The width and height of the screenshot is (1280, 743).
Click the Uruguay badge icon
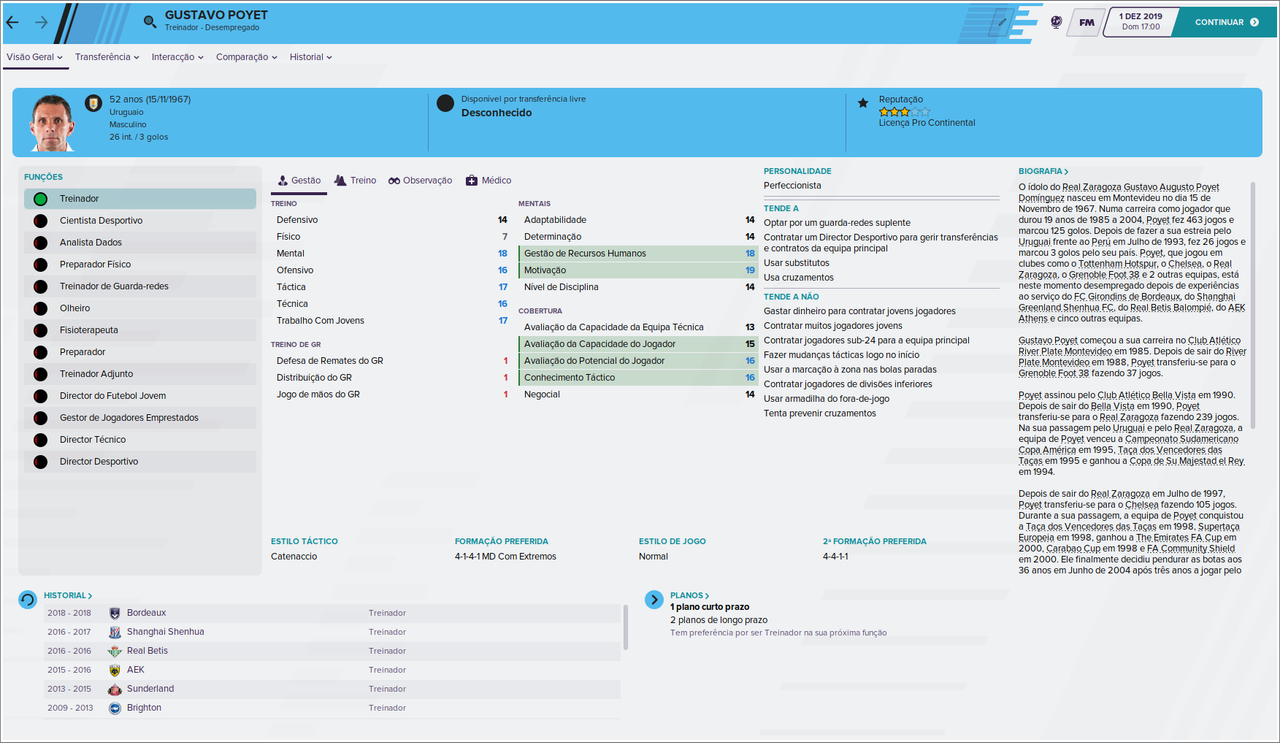pos(94,102)
